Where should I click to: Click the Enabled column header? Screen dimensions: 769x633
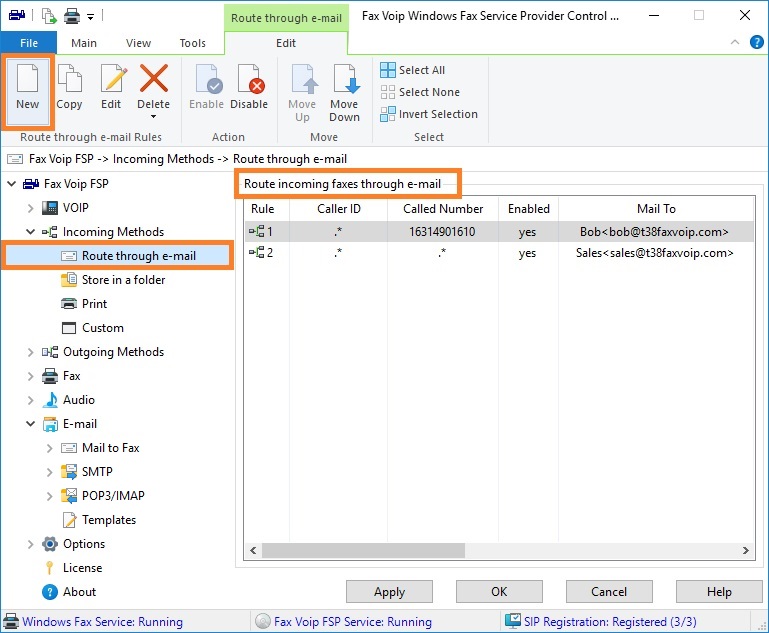529,209
